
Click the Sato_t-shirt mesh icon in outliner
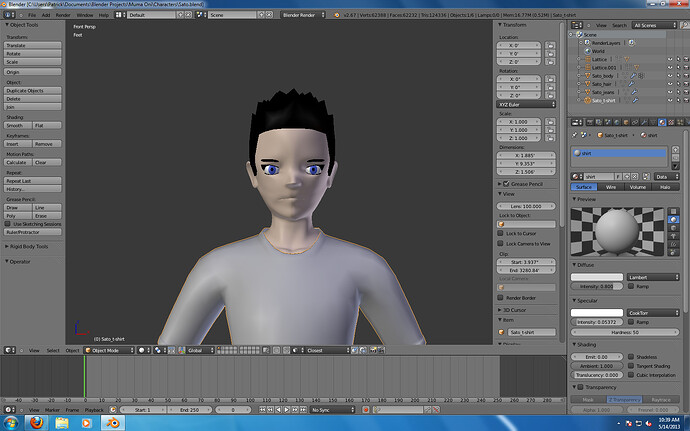click(587, 100)
